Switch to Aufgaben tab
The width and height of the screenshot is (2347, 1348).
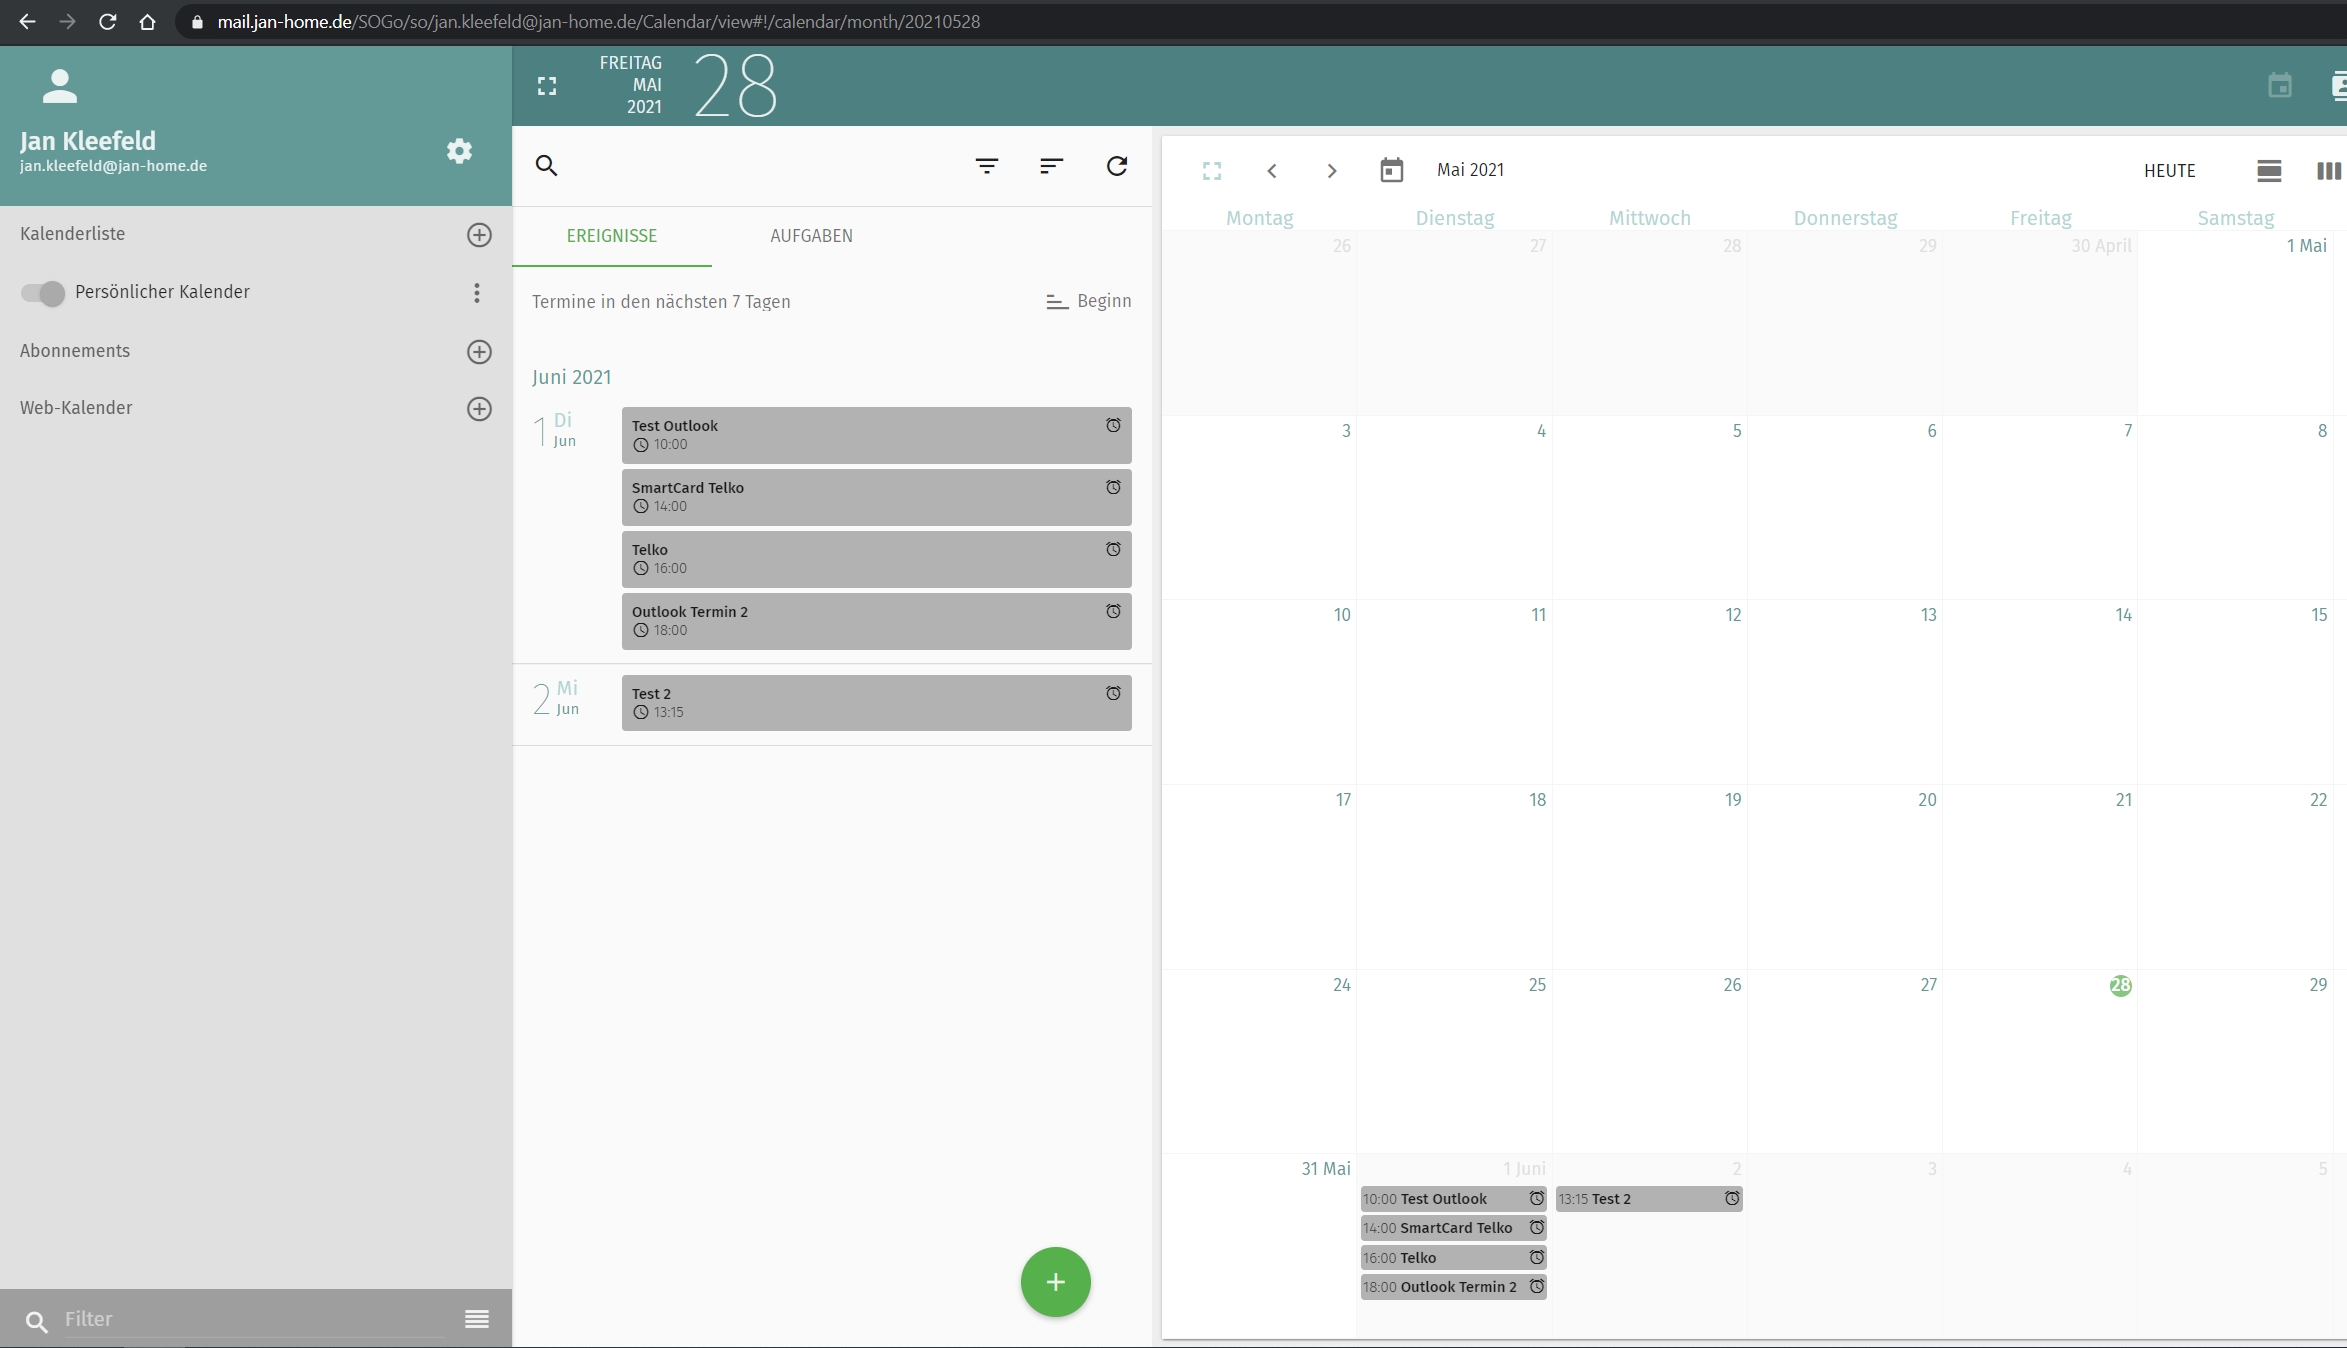(x=811, y=236)
